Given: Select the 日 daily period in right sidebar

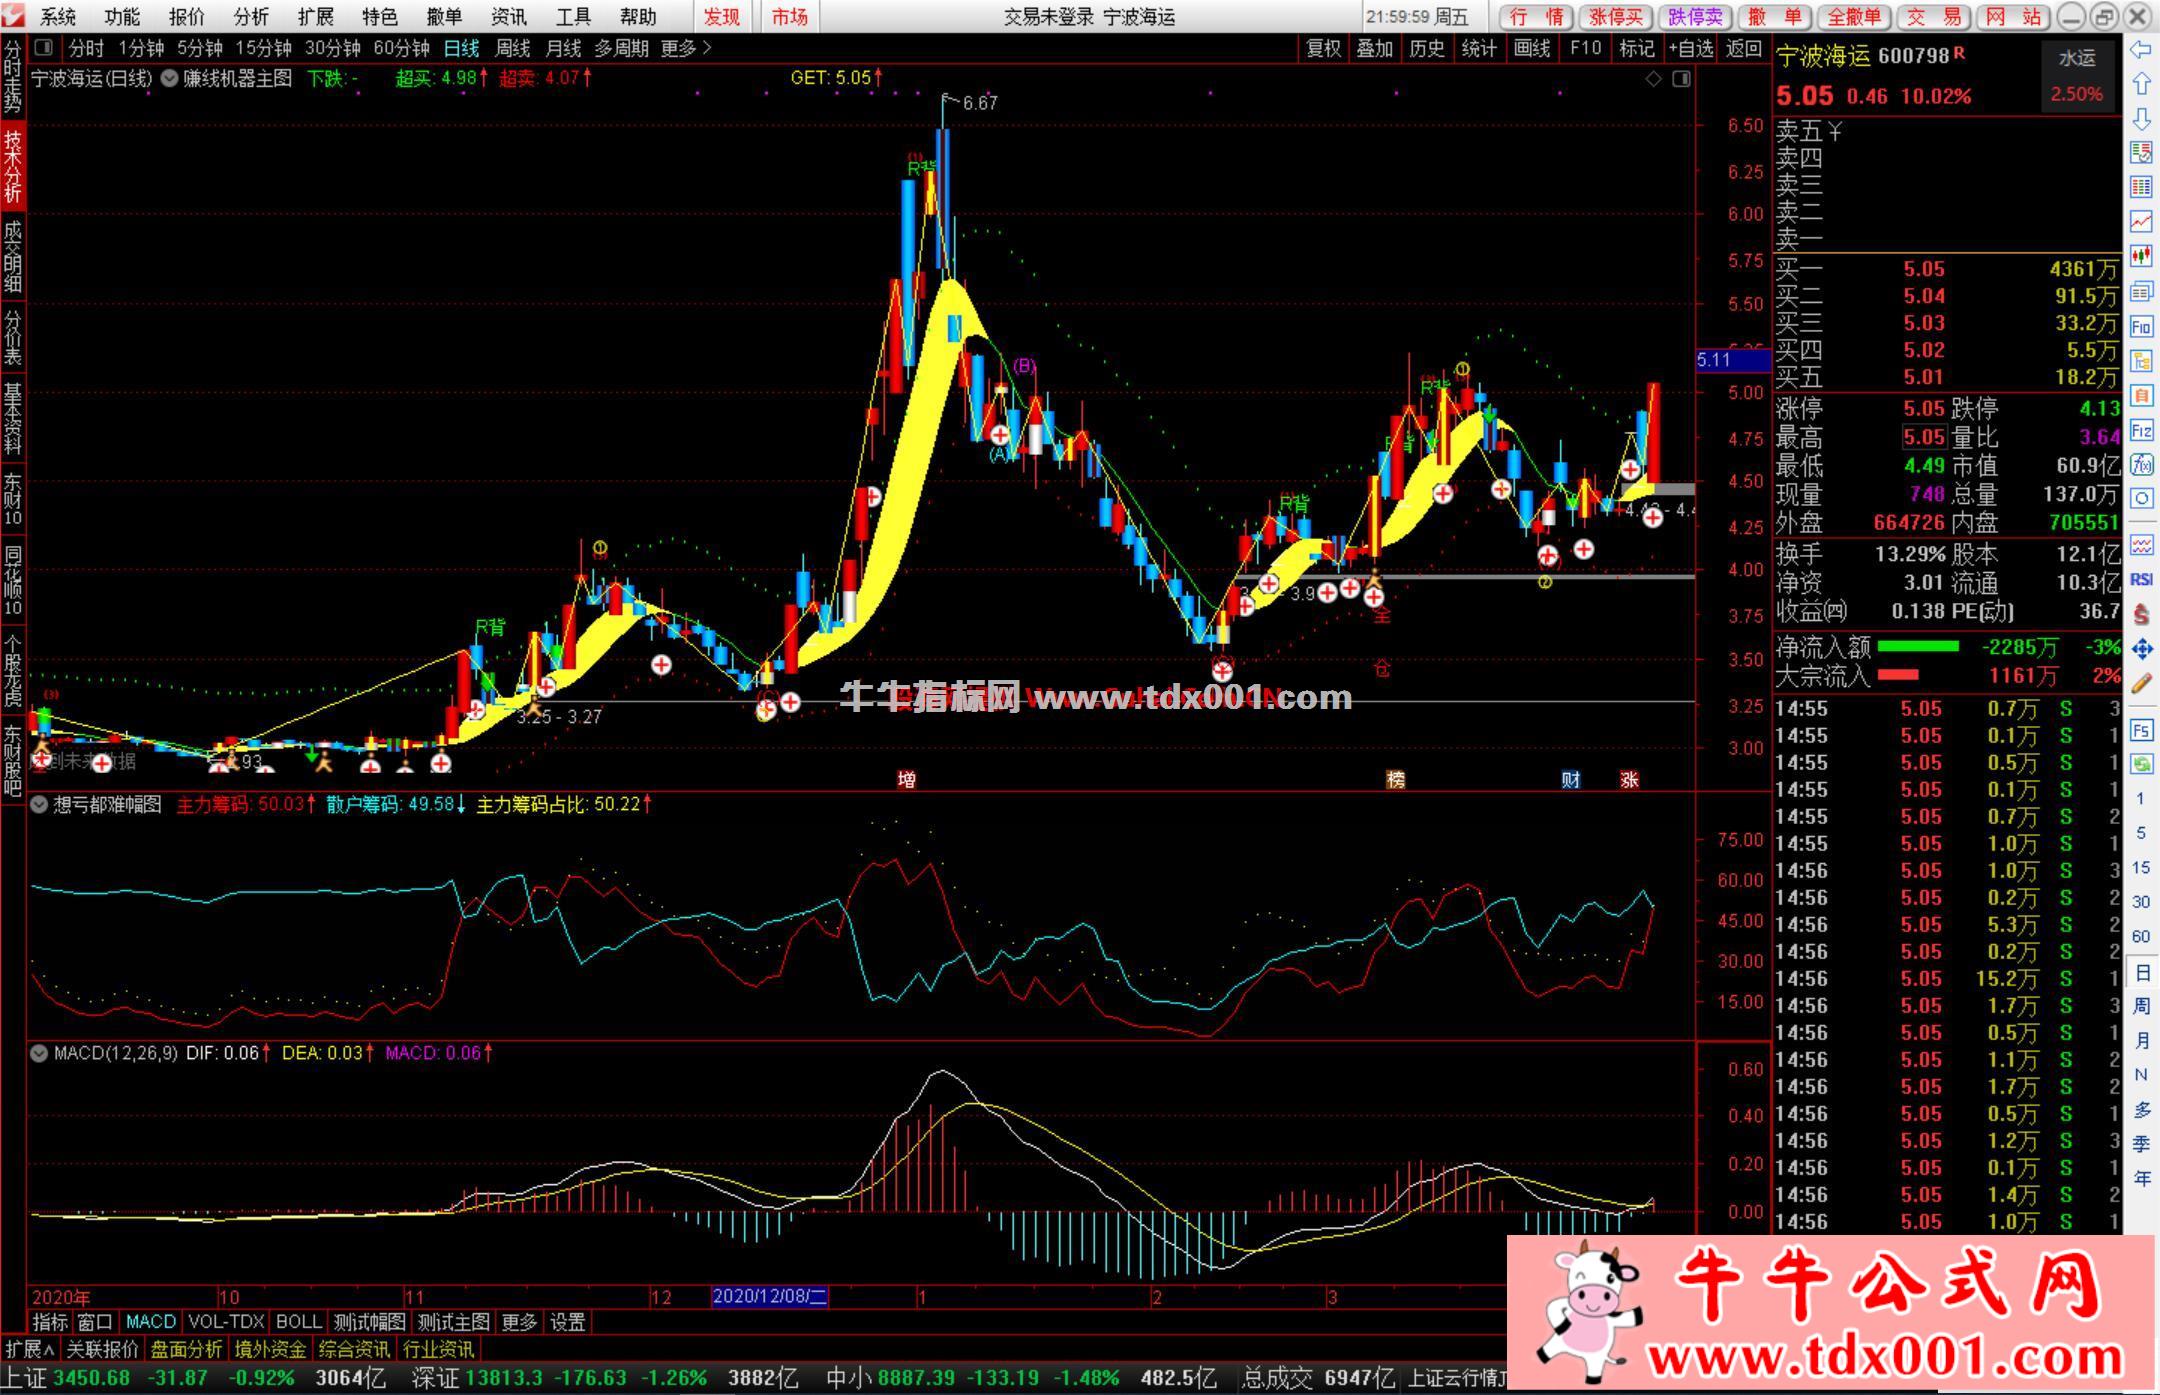Looking at the screenshot, I should pos(2141,972).
